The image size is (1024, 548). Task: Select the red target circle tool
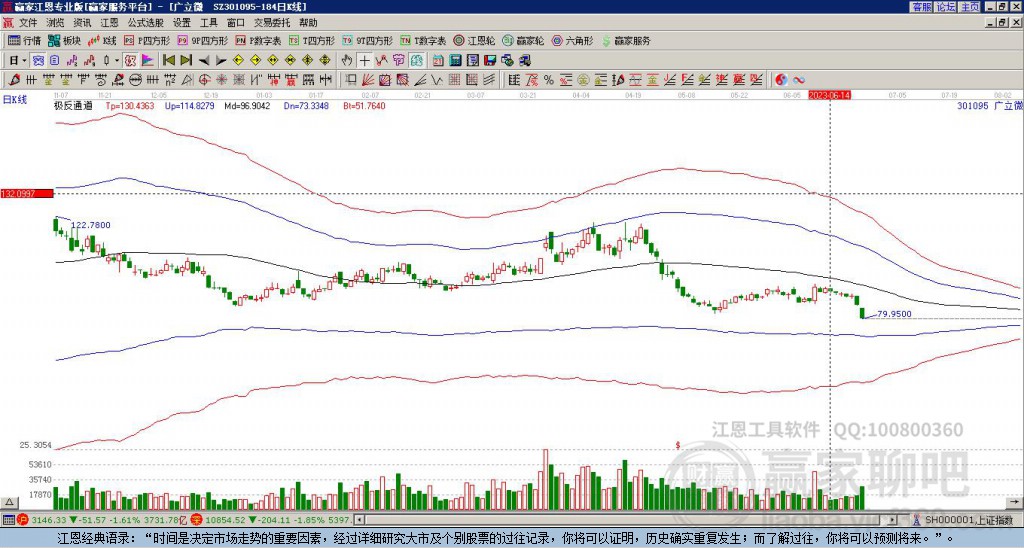click(x=204, y=80)
